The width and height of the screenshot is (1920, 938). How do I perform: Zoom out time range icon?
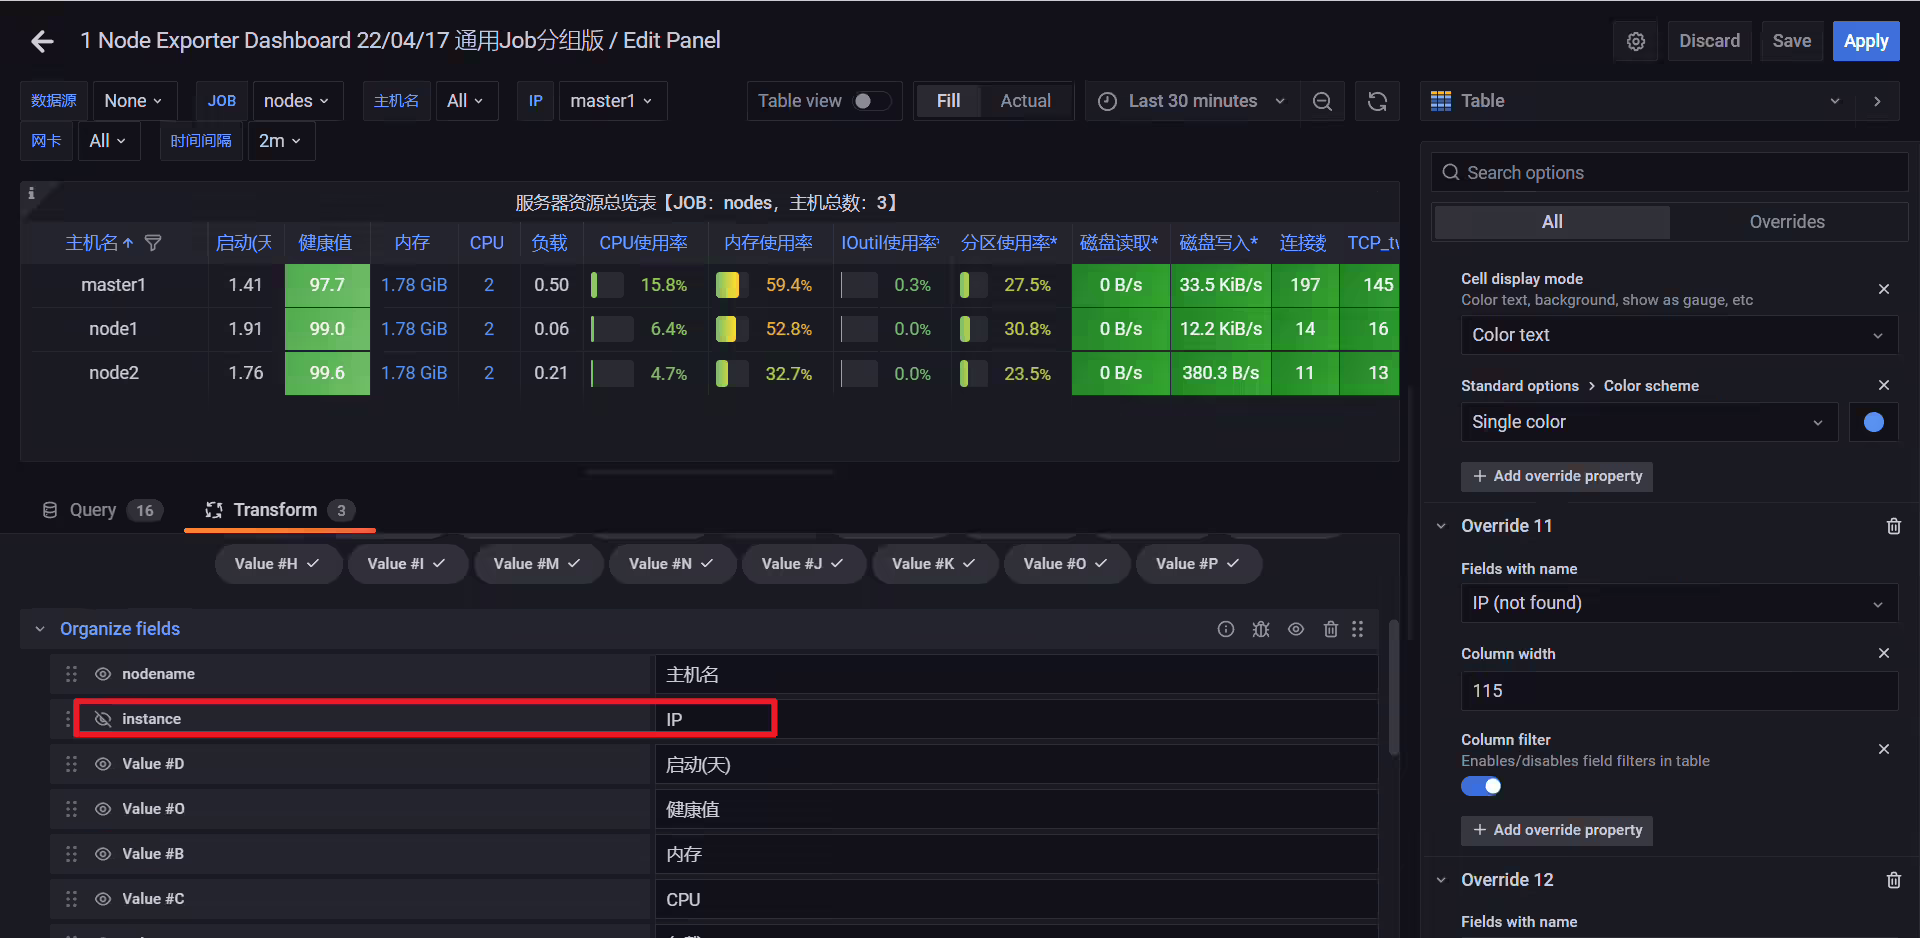point(1322,101)
